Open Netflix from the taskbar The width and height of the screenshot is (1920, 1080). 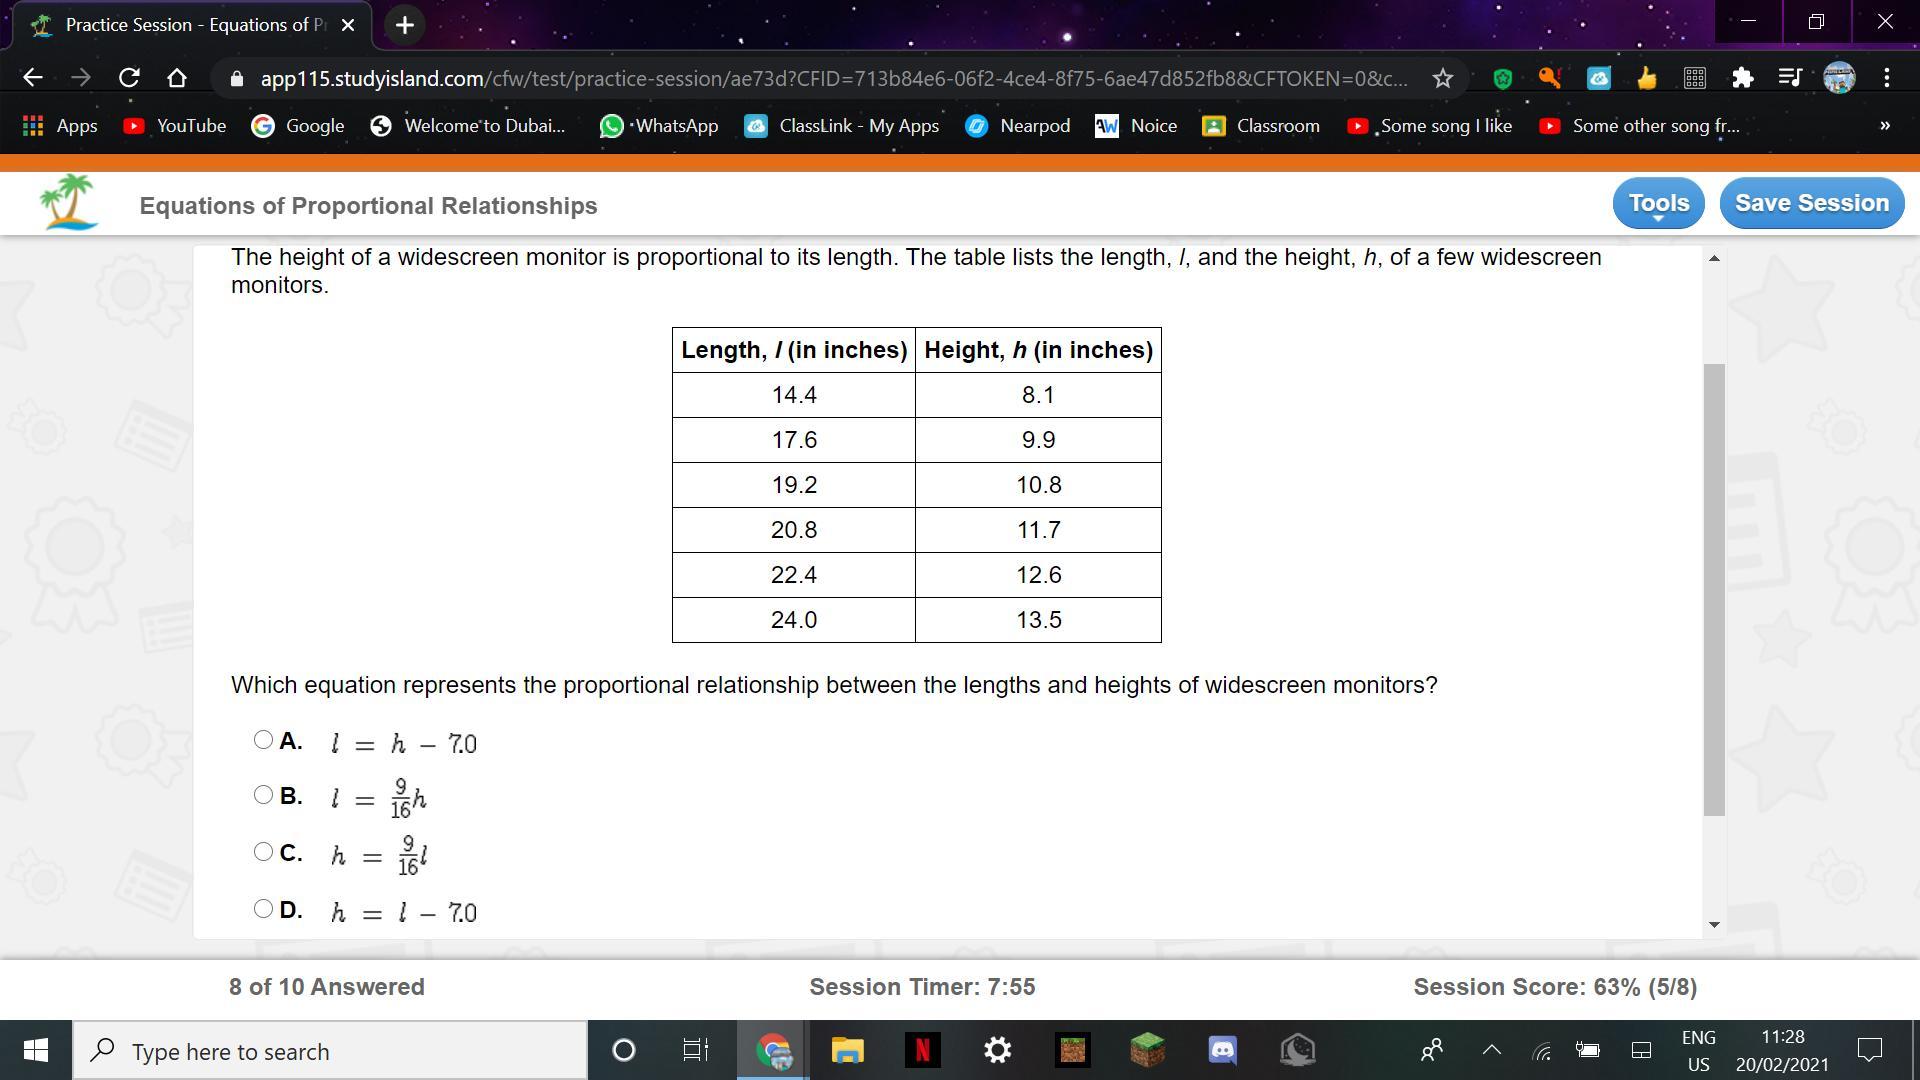(922, 1050)
